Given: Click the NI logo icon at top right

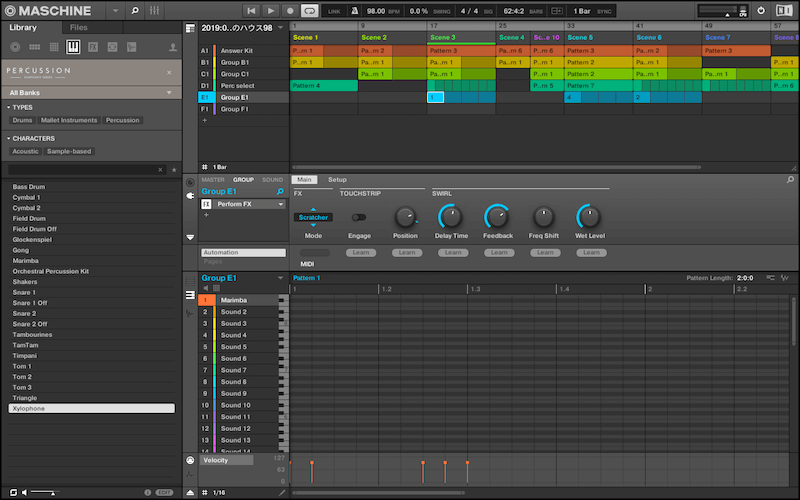Looking at the screenshot, I should (784, 10).
